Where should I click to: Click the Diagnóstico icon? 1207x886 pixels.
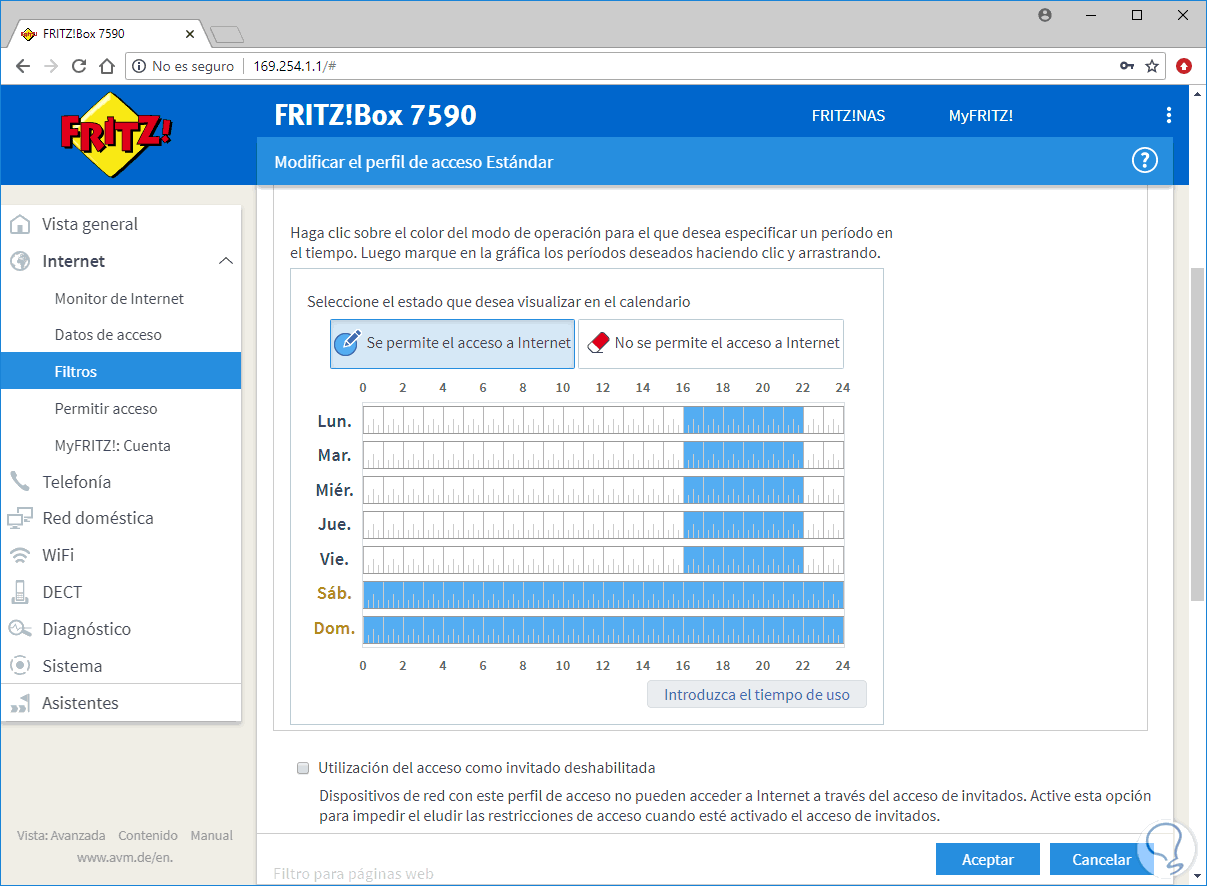point(19,629)
